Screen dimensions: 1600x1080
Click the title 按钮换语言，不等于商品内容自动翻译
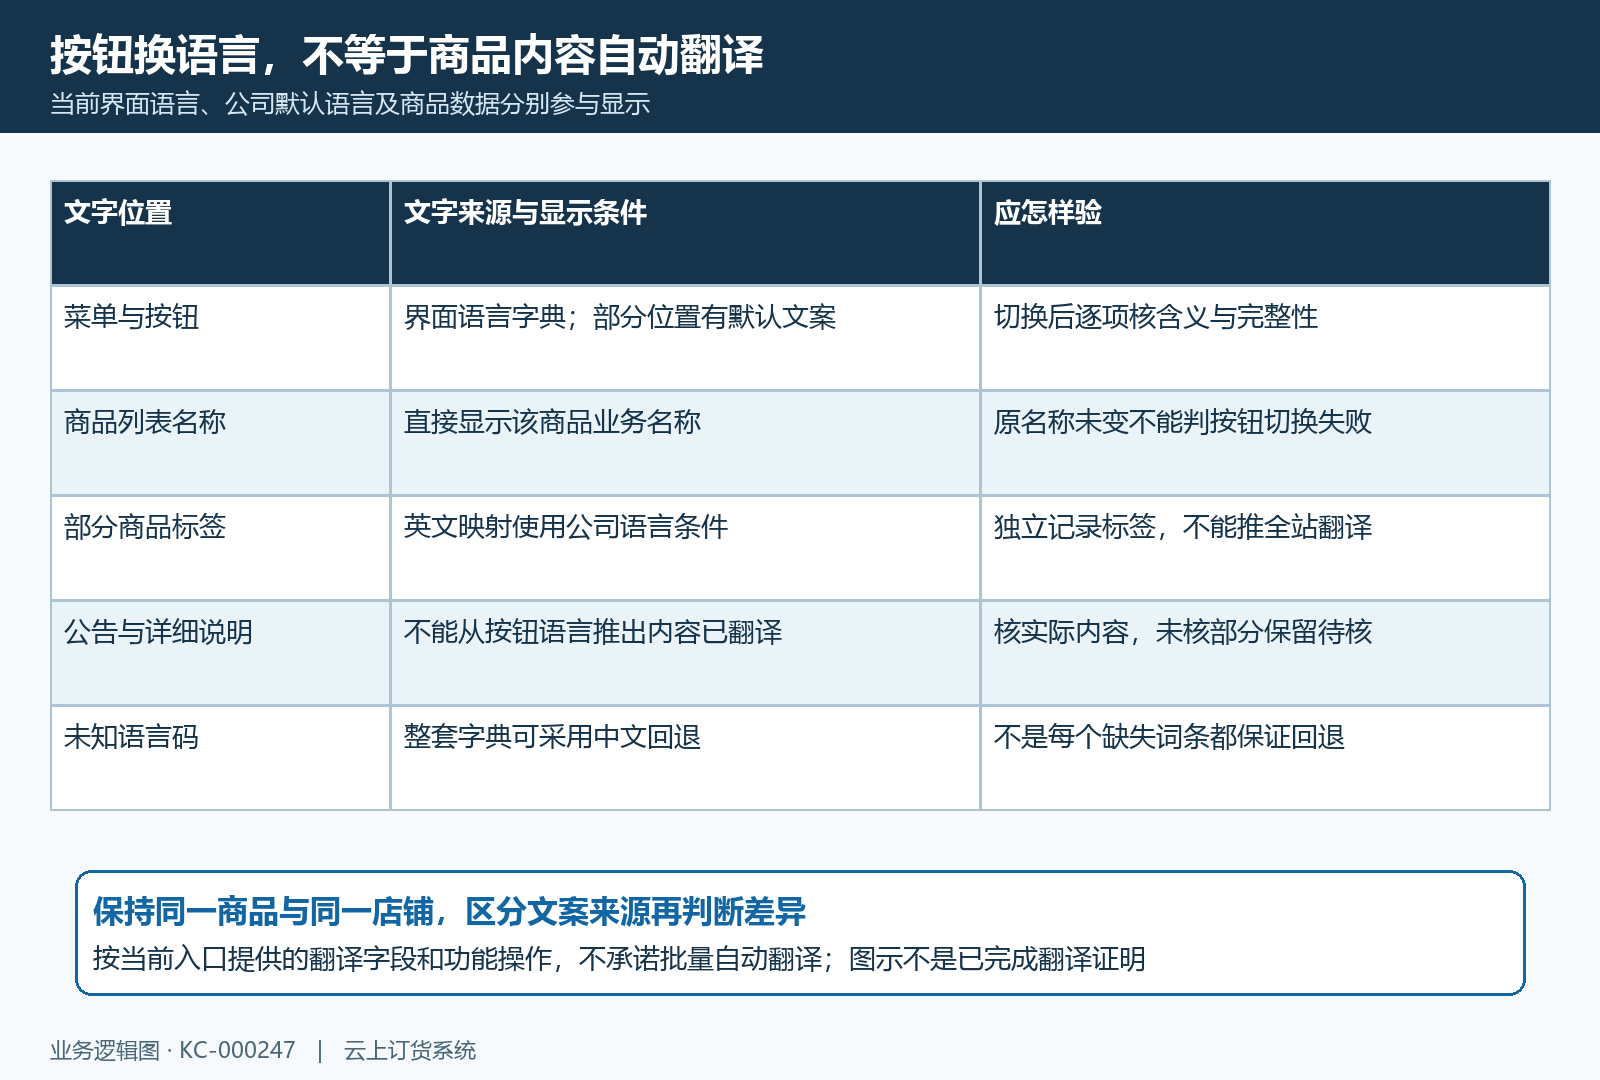[x=407, y=55]
